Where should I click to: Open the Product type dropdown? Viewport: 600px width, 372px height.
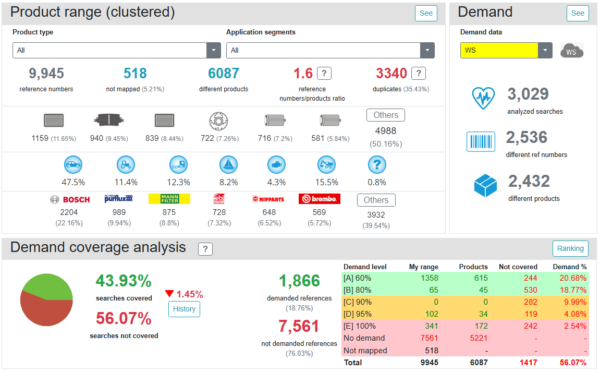(116, 50)
